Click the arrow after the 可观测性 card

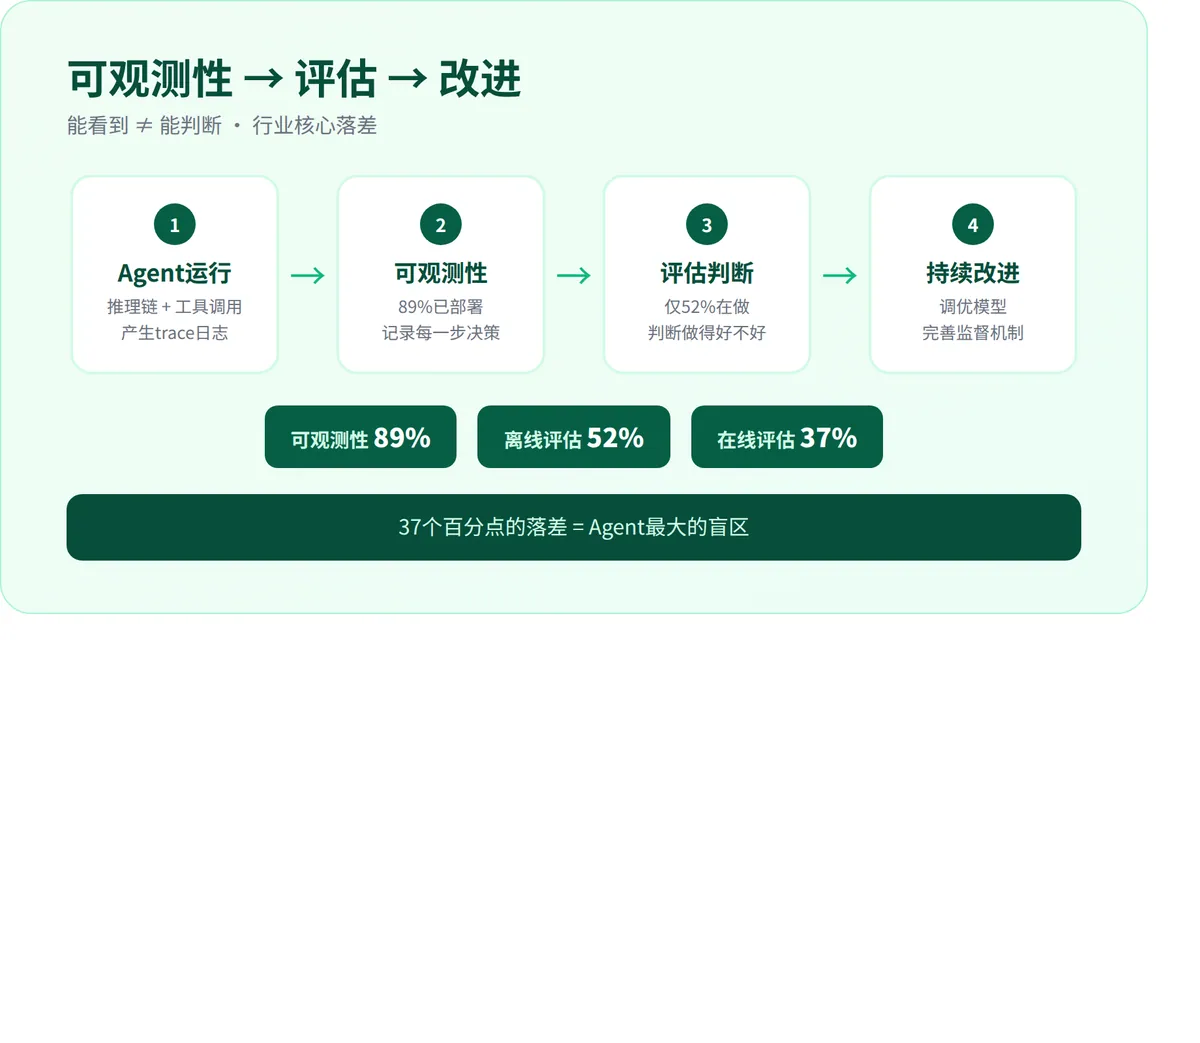[574, 275]
